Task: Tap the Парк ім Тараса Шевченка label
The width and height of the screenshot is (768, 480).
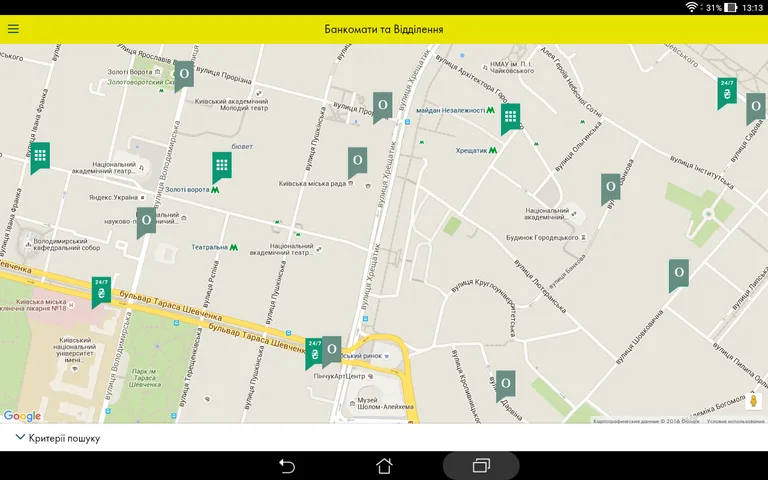Action: 144,378
